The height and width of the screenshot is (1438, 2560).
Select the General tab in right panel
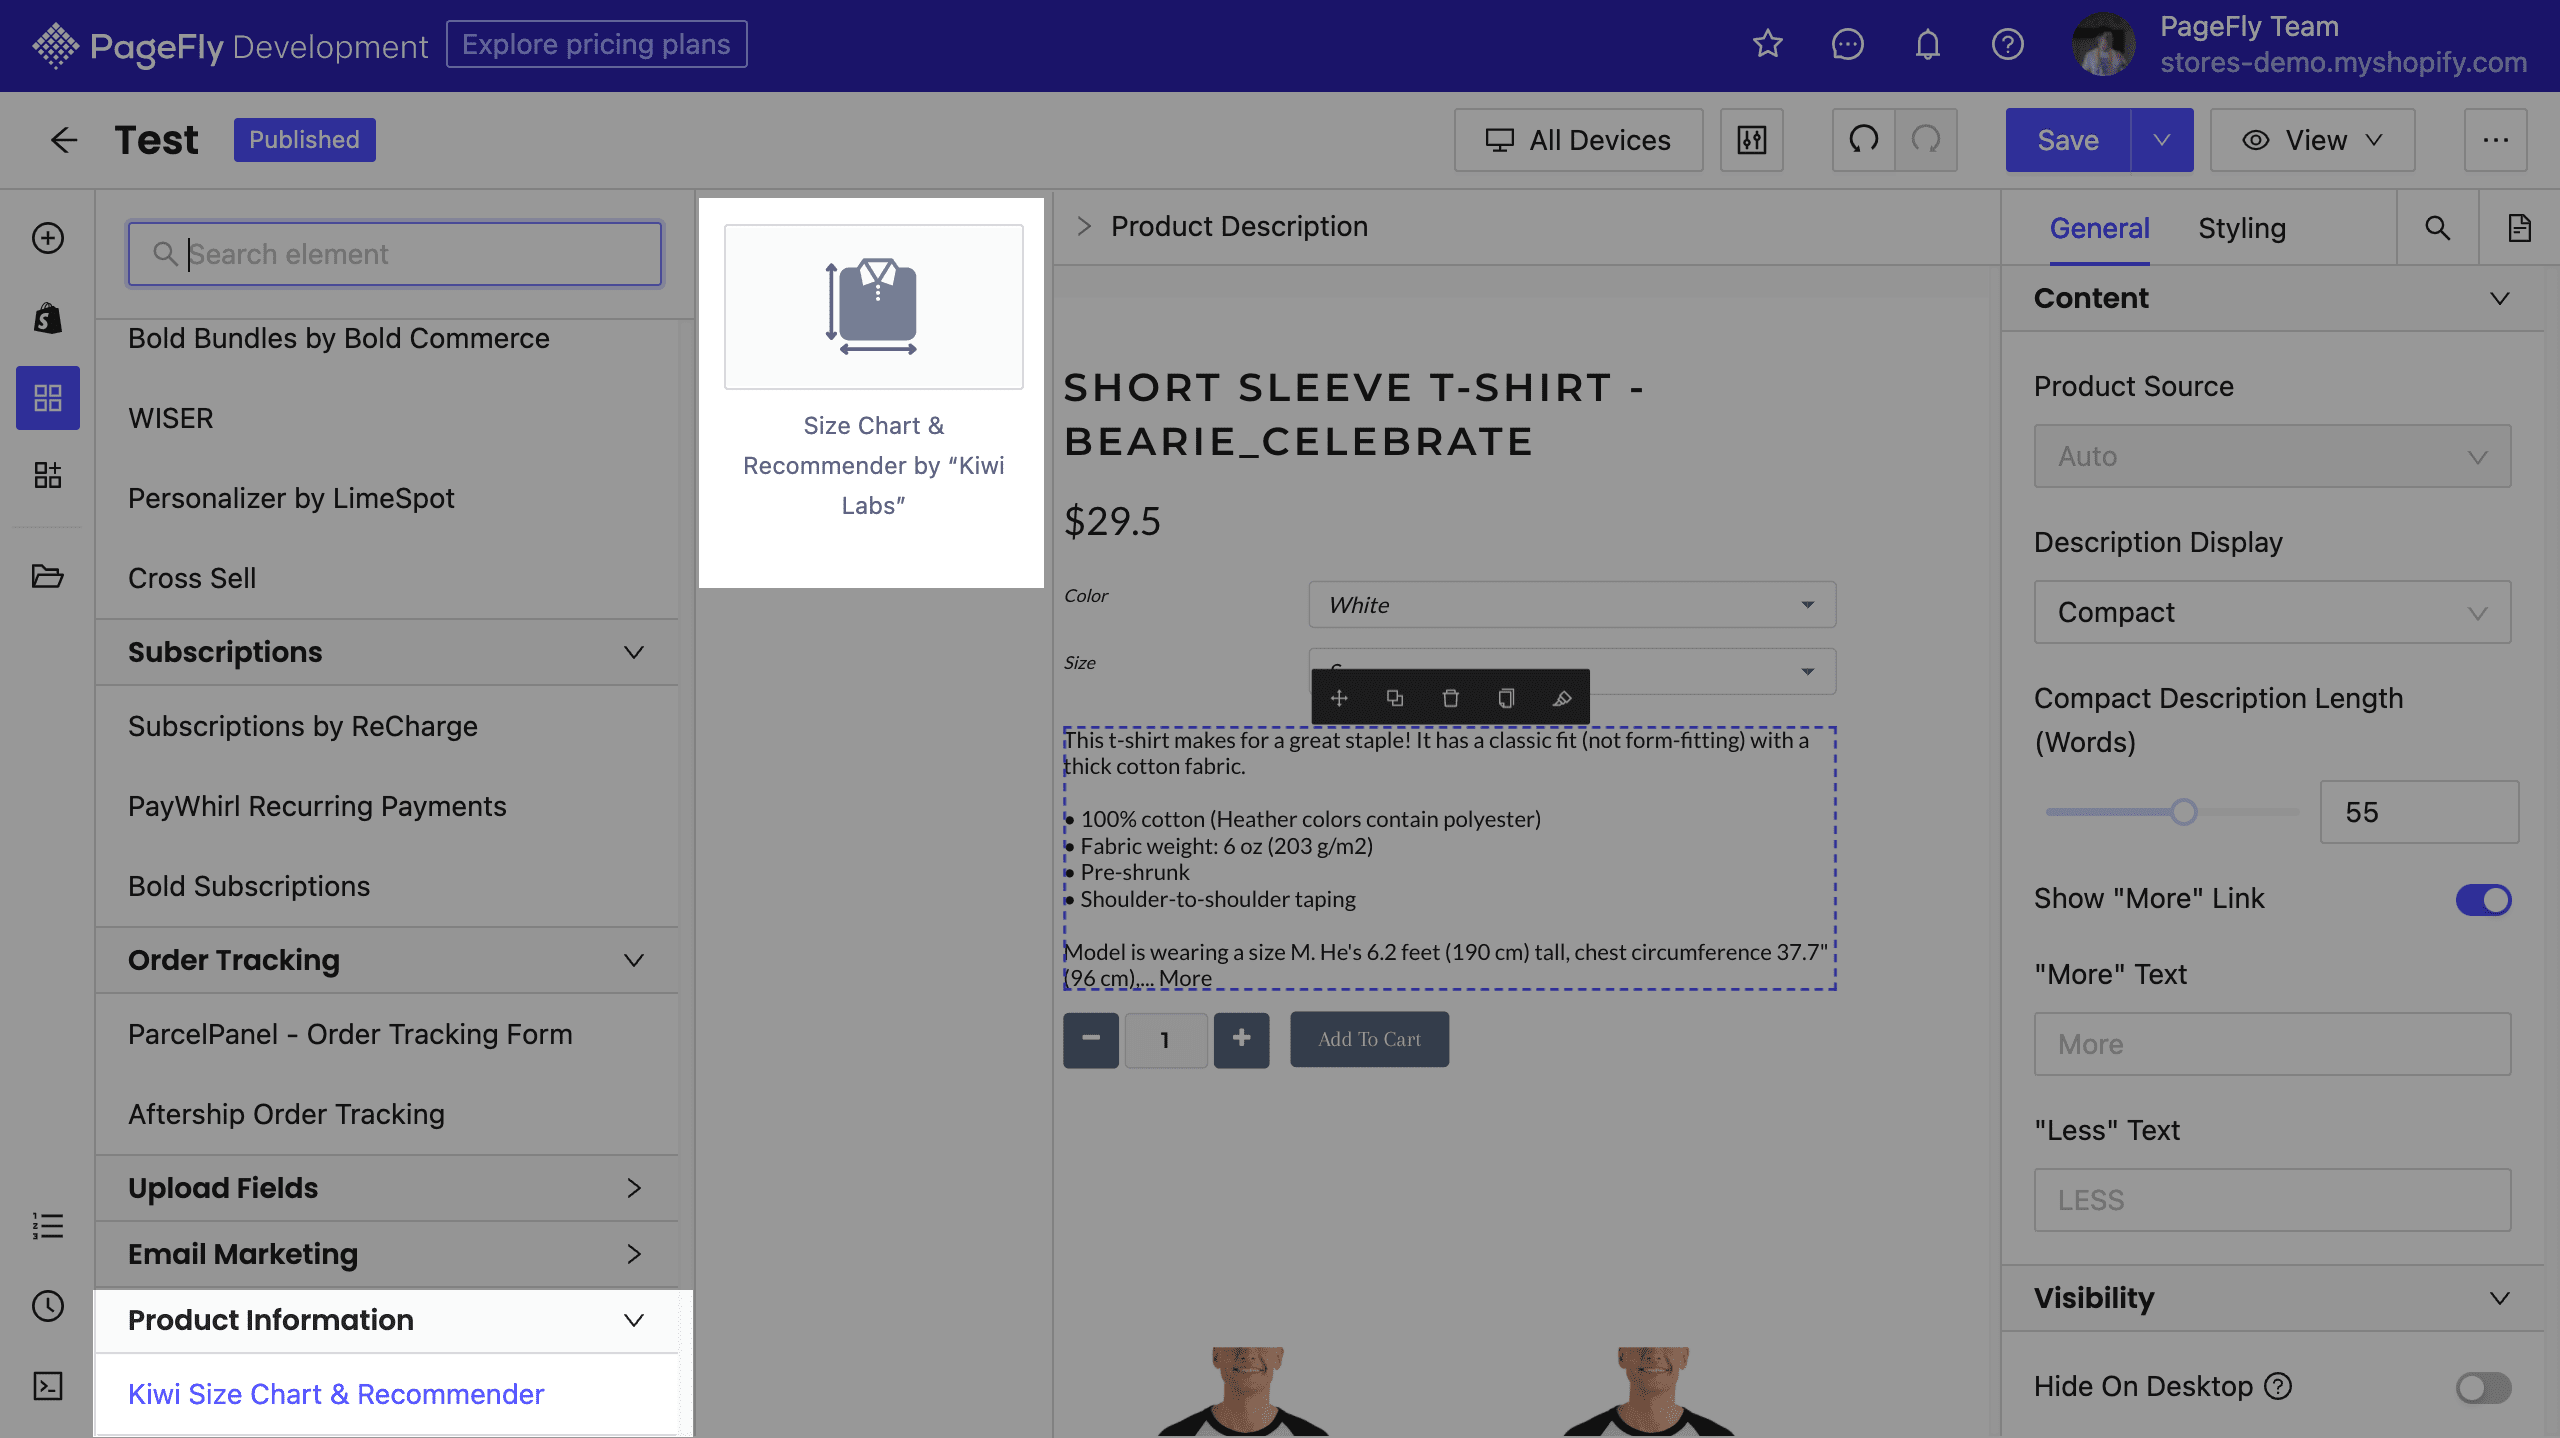tap(2098, 227)
